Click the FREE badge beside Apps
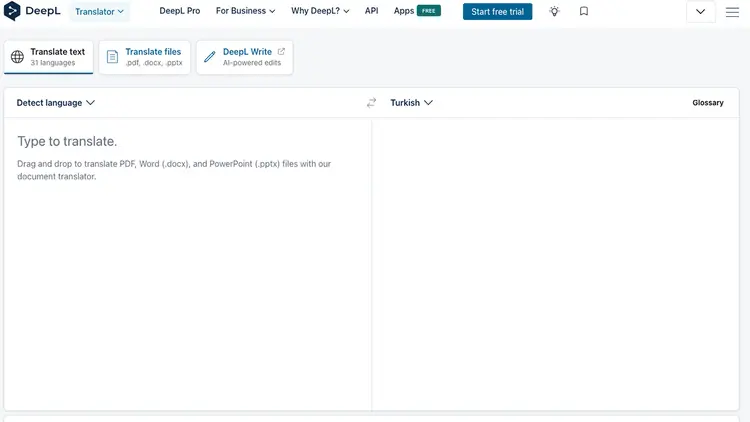This screenshot has width=750, height=422. [429, 11]
